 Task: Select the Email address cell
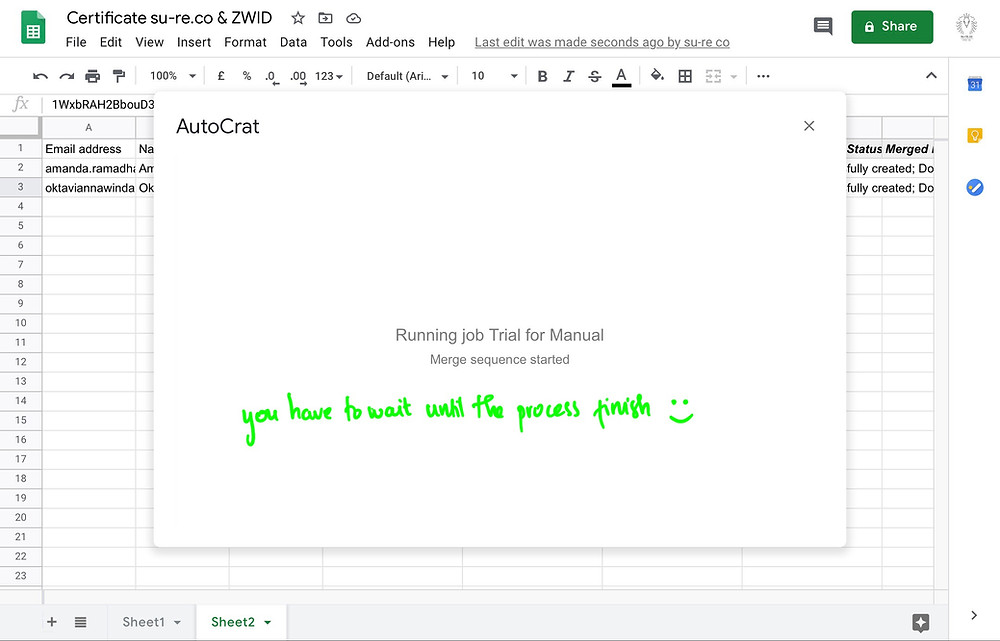pos(89,149)
